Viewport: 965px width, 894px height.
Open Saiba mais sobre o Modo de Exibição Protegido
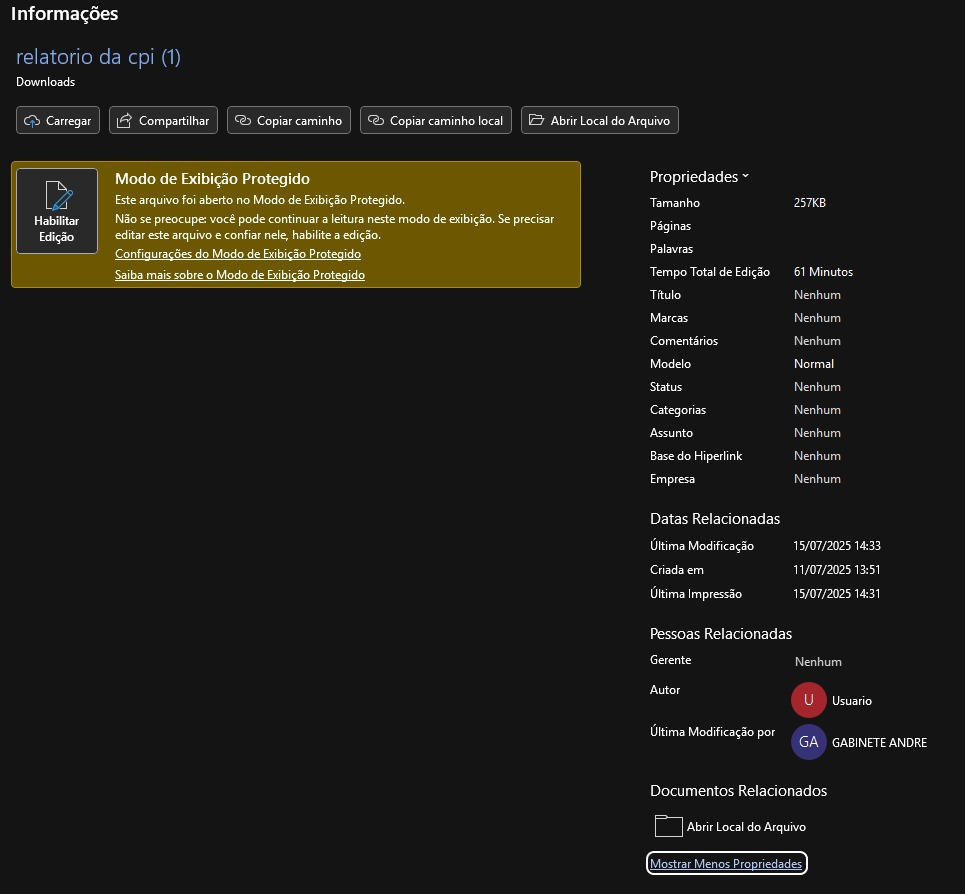[x=240, y=274]
